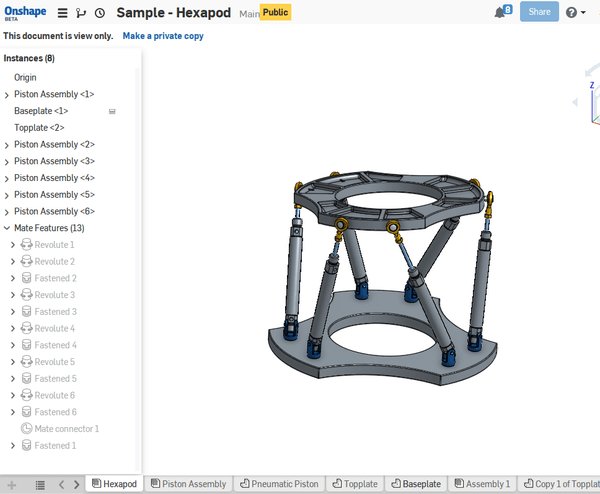Click the Fastened 5 mate icon
Viewport: 600px width, 494px height.
pyautogui.click(x=26, y=378)
